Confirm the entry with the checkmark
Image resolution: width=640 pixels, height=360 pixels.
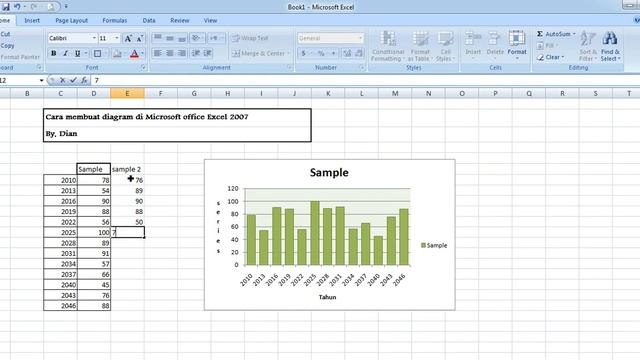[73, 80]
